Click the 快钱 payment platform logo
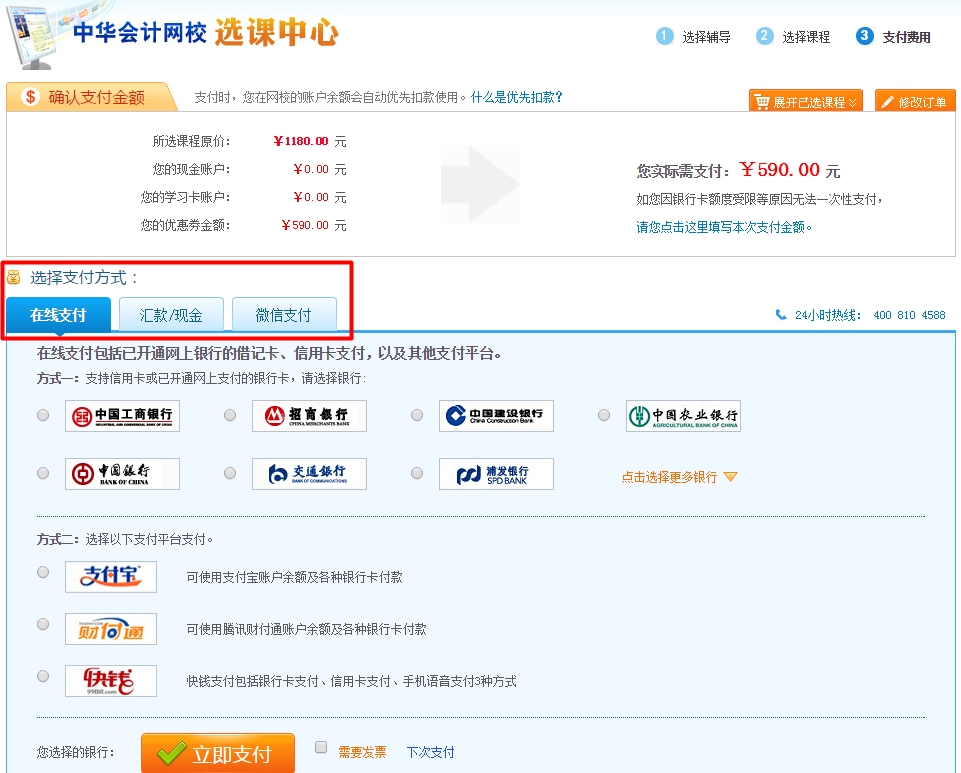The image size is (961, 773). click(110, 682)
